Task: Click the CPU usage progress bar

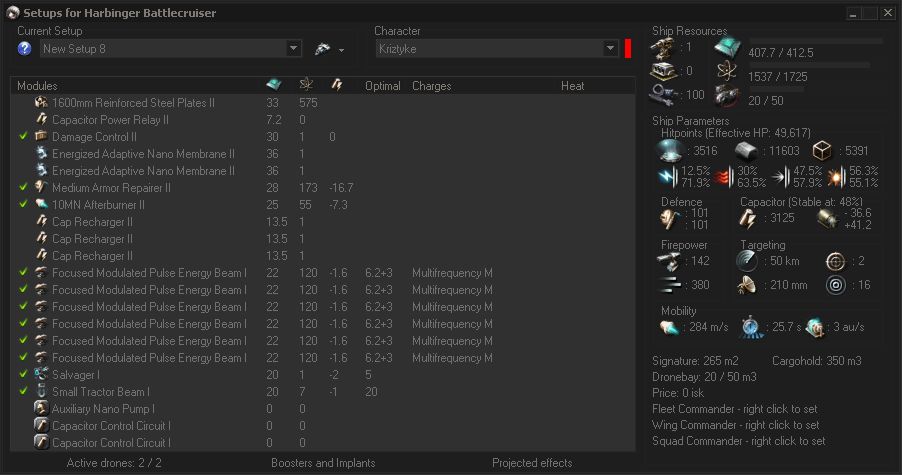Action: pos(815,41)
